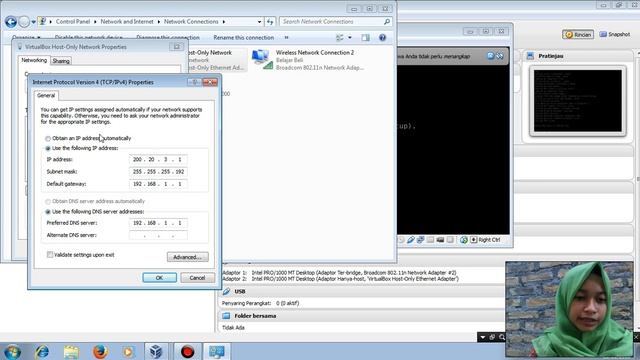This screenshot has width=640, height=360.
Task: Click Rincian button in VirtualBox Manager
Action: [578, 35]
